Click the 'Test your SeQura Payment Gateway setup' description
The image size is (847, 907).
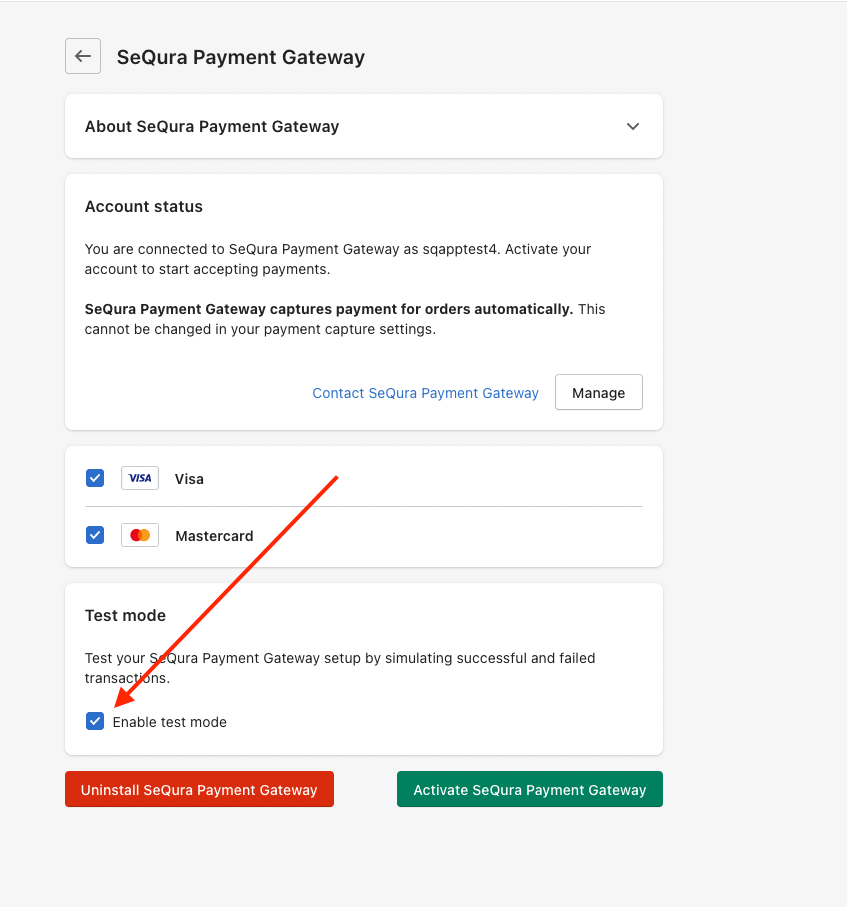[x=340, y=668]
